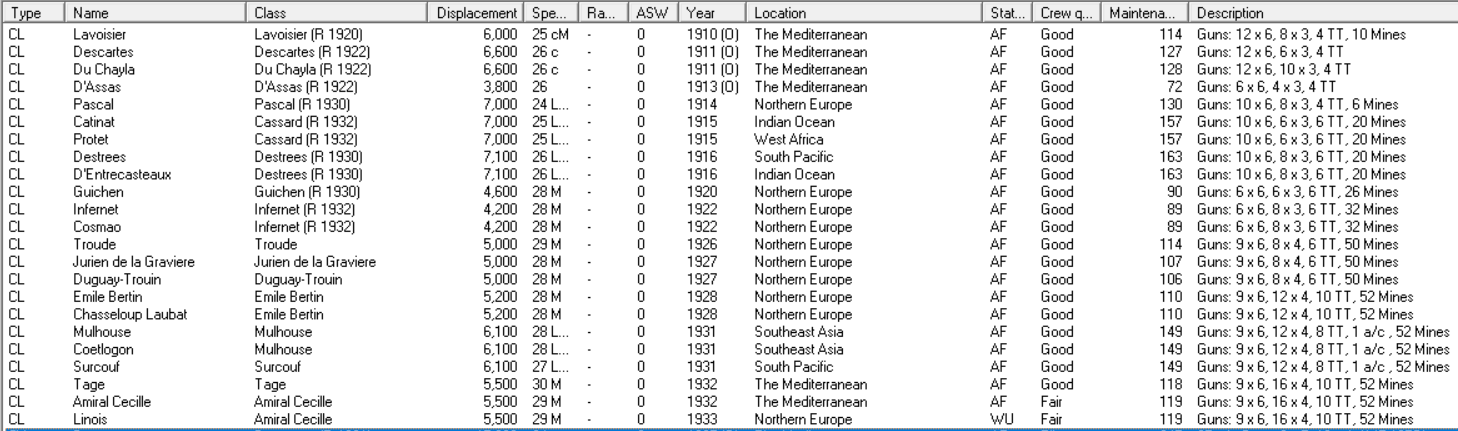Click the Displacement column header

pyautogui.click(x=478, y=14)
